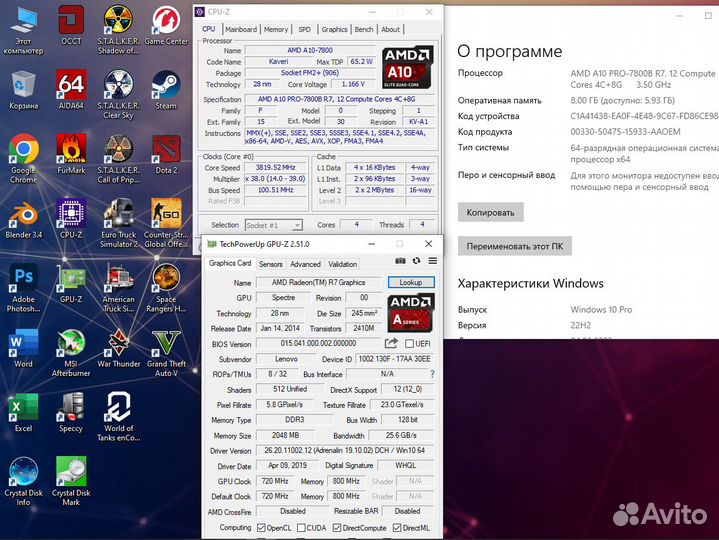Click the Копировать button in Settings

(x=491, y=212)
